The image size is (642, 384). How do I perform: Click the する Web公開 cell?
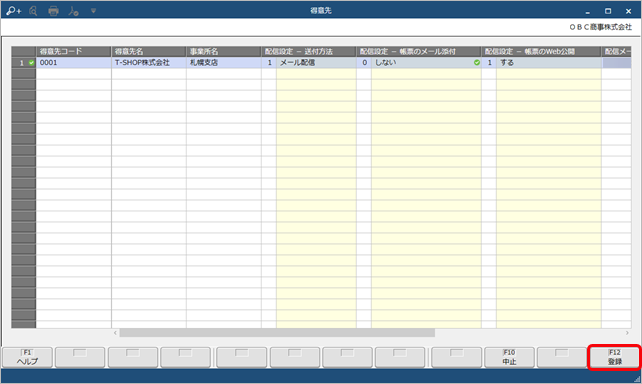tap(549, 63)
